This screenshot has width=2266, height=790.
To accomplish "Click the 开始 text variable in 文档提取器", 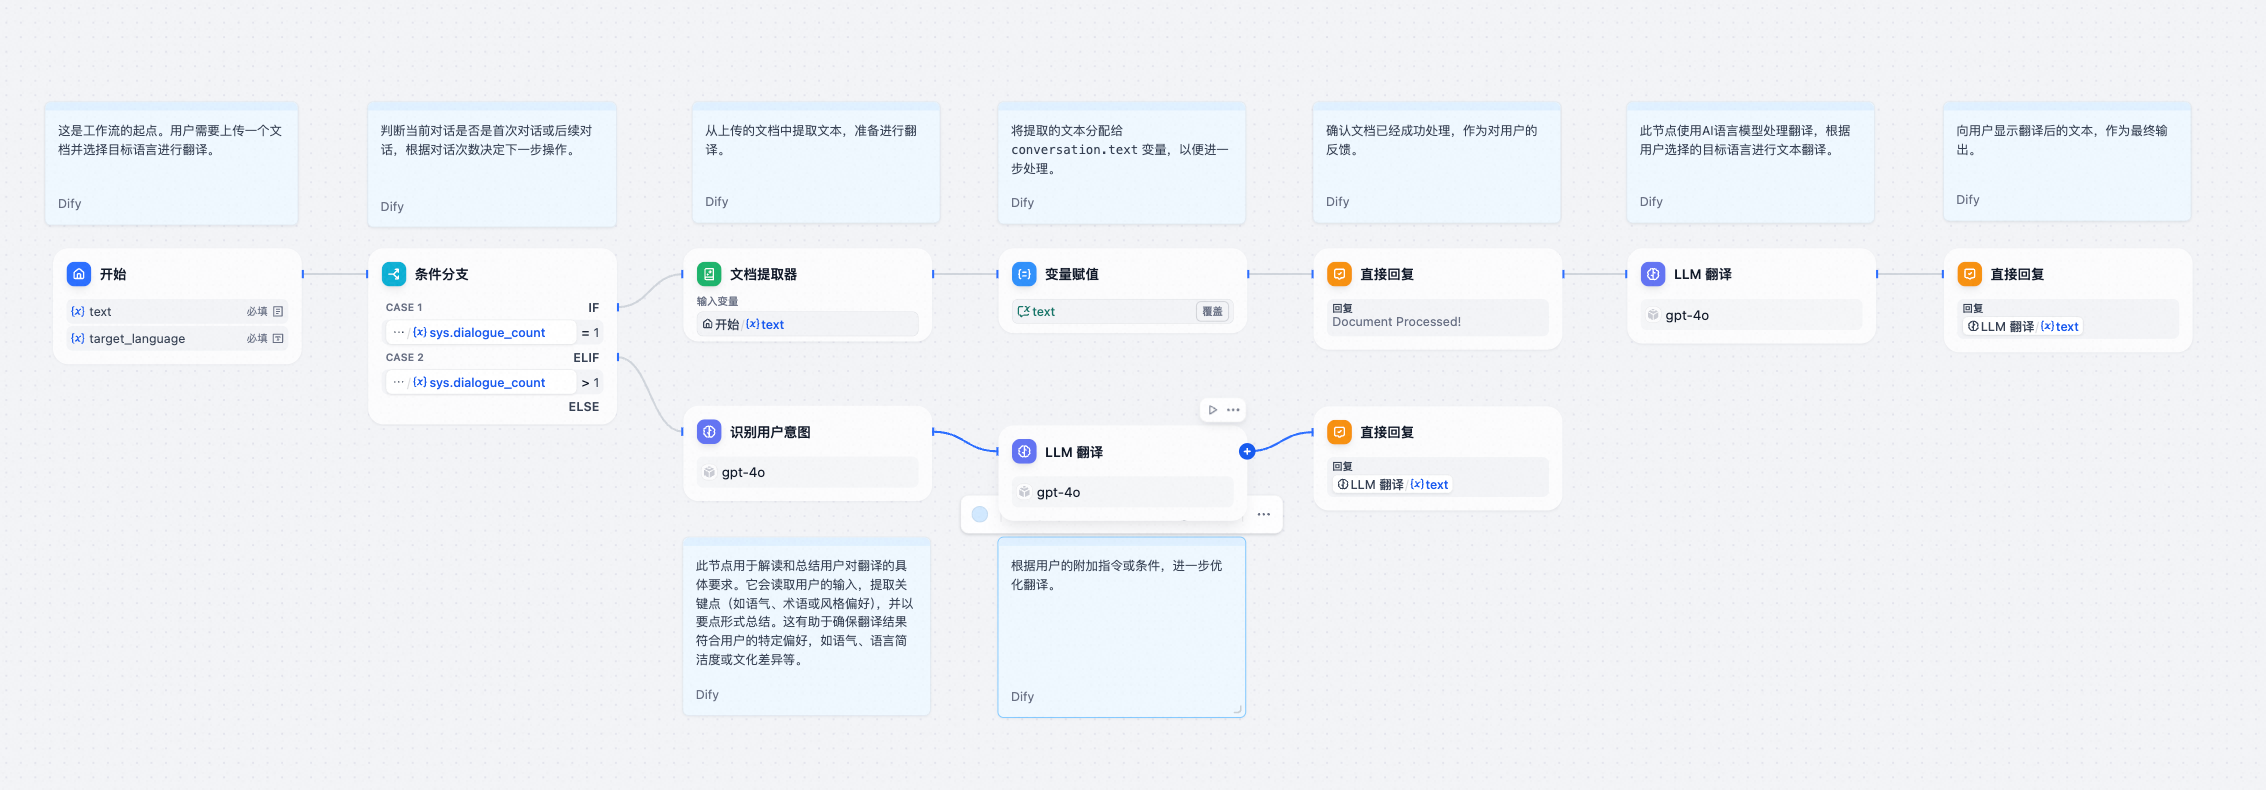I will 743,325.
